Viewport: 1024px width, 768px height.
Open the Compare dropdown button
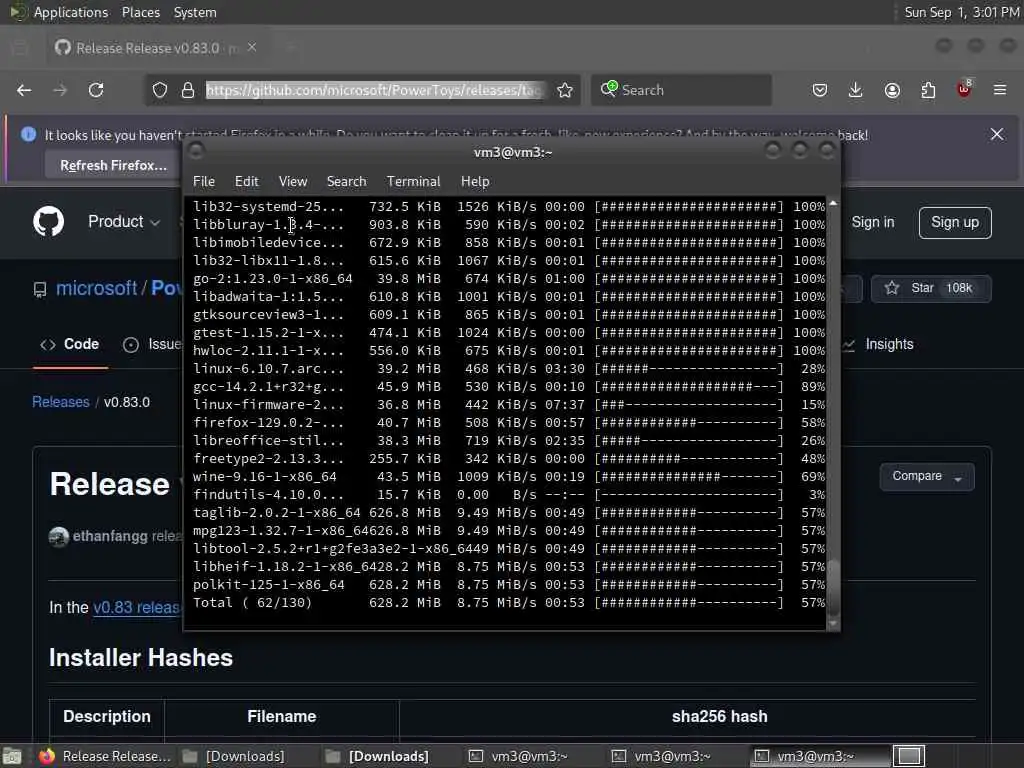click(x=927, y=477)
